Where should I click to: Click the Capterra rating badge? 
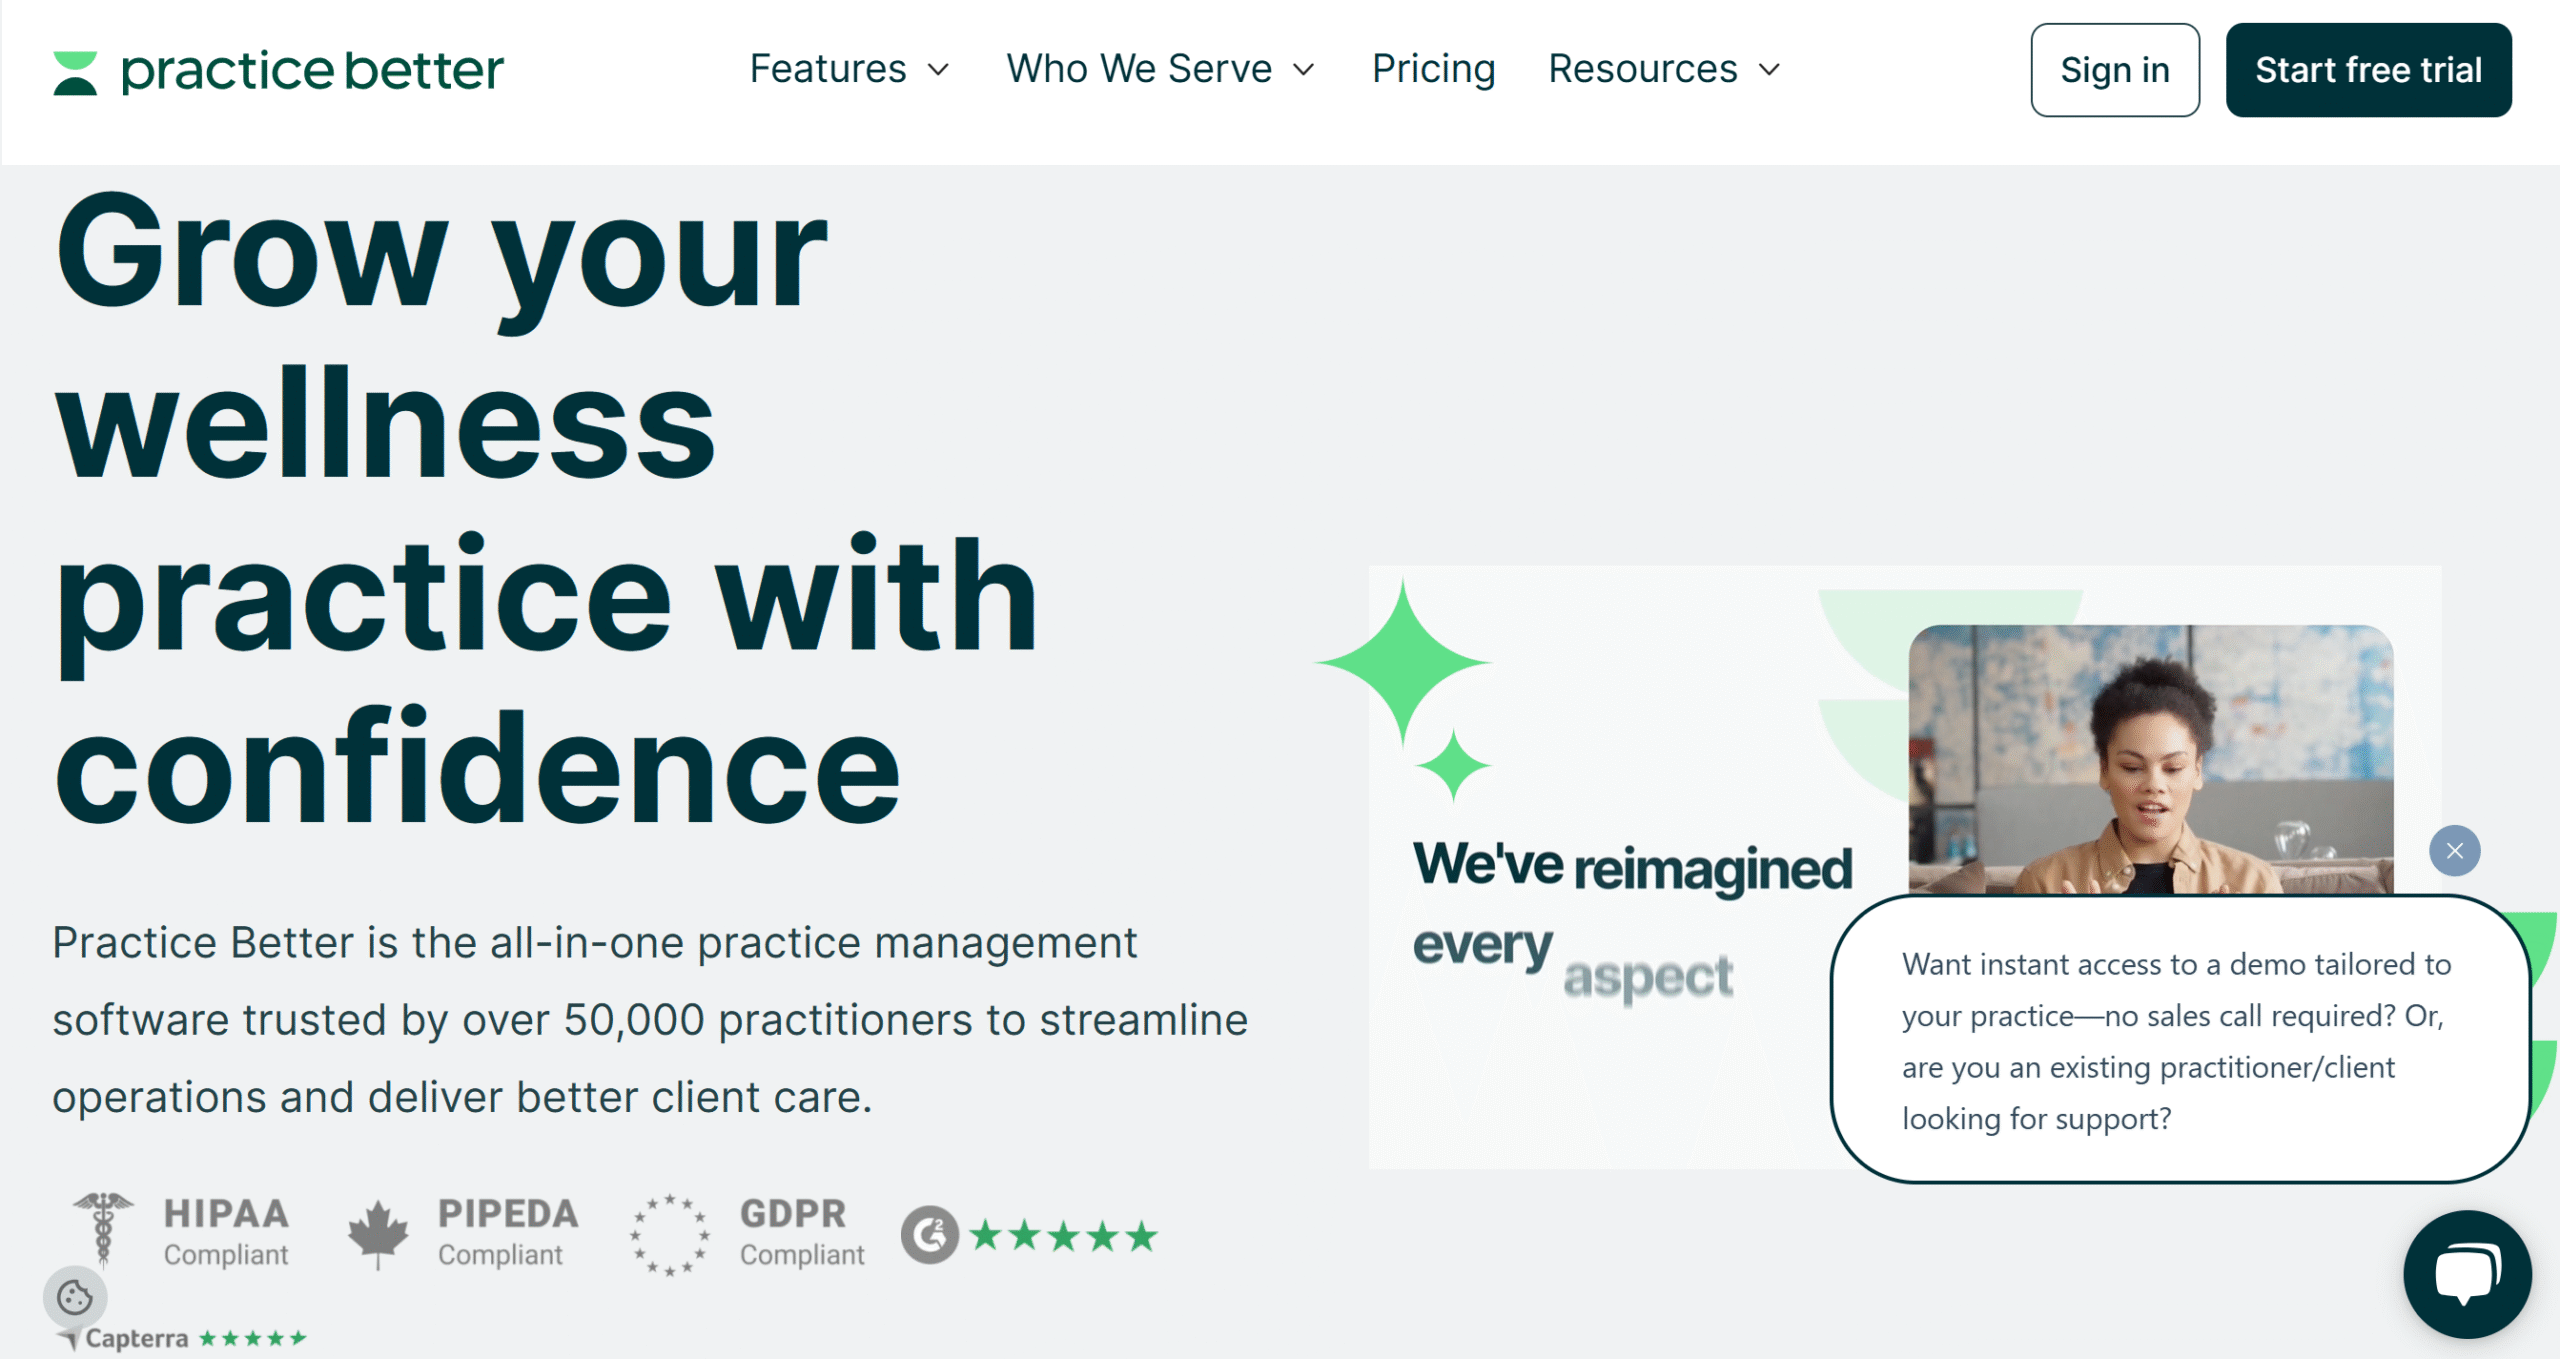pos(181,1338)
